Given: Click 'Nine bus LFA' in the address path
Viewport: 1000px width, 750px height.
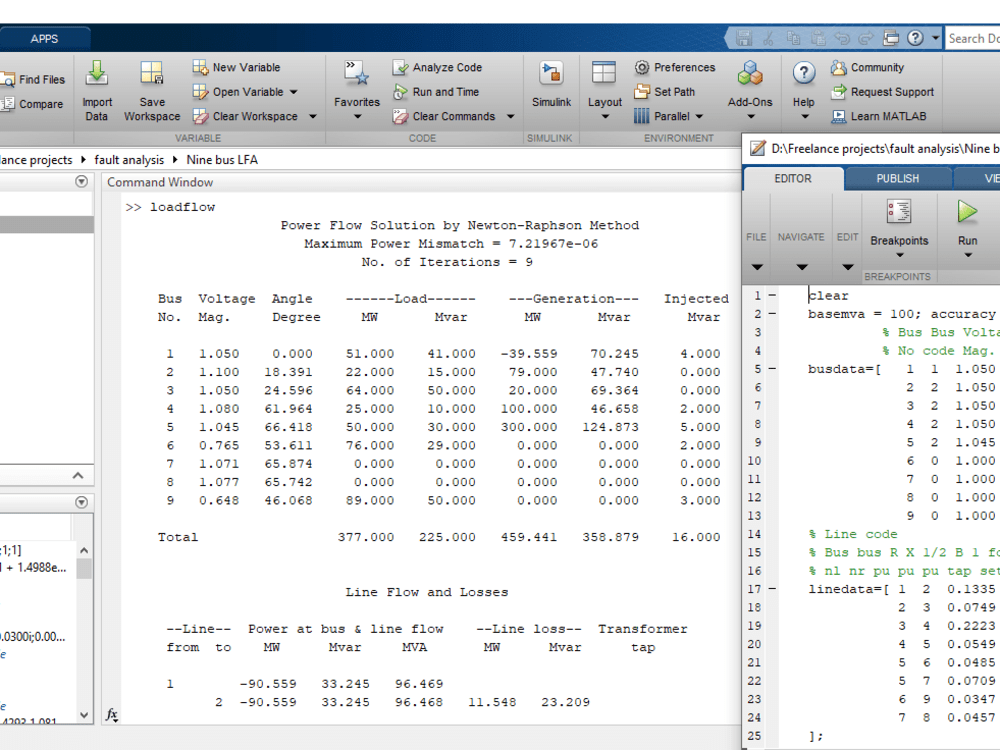Looking at the screenshot, I should [x=222, y=160].
